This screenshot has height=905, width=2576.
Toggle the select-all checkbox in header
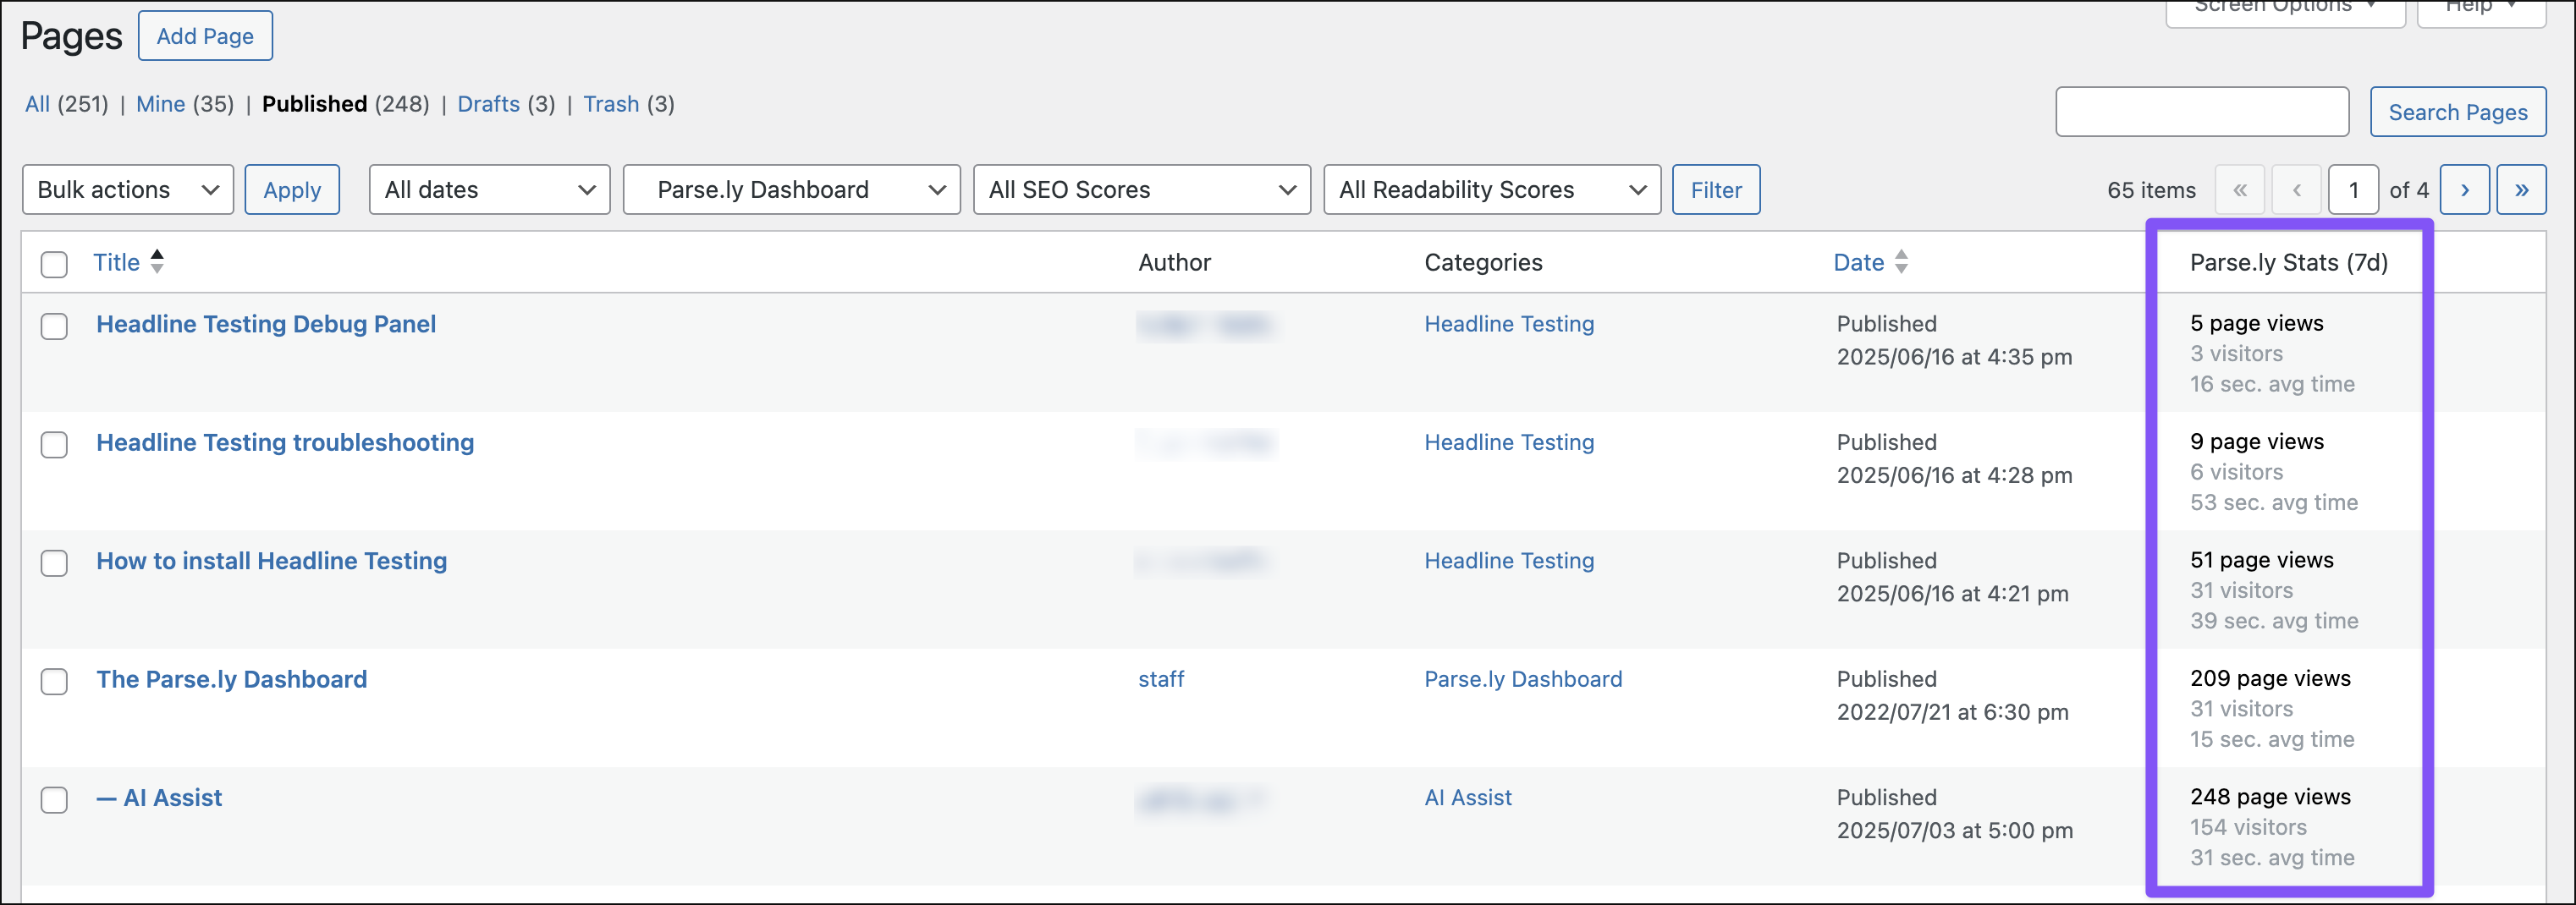click(x=54, y=264)
